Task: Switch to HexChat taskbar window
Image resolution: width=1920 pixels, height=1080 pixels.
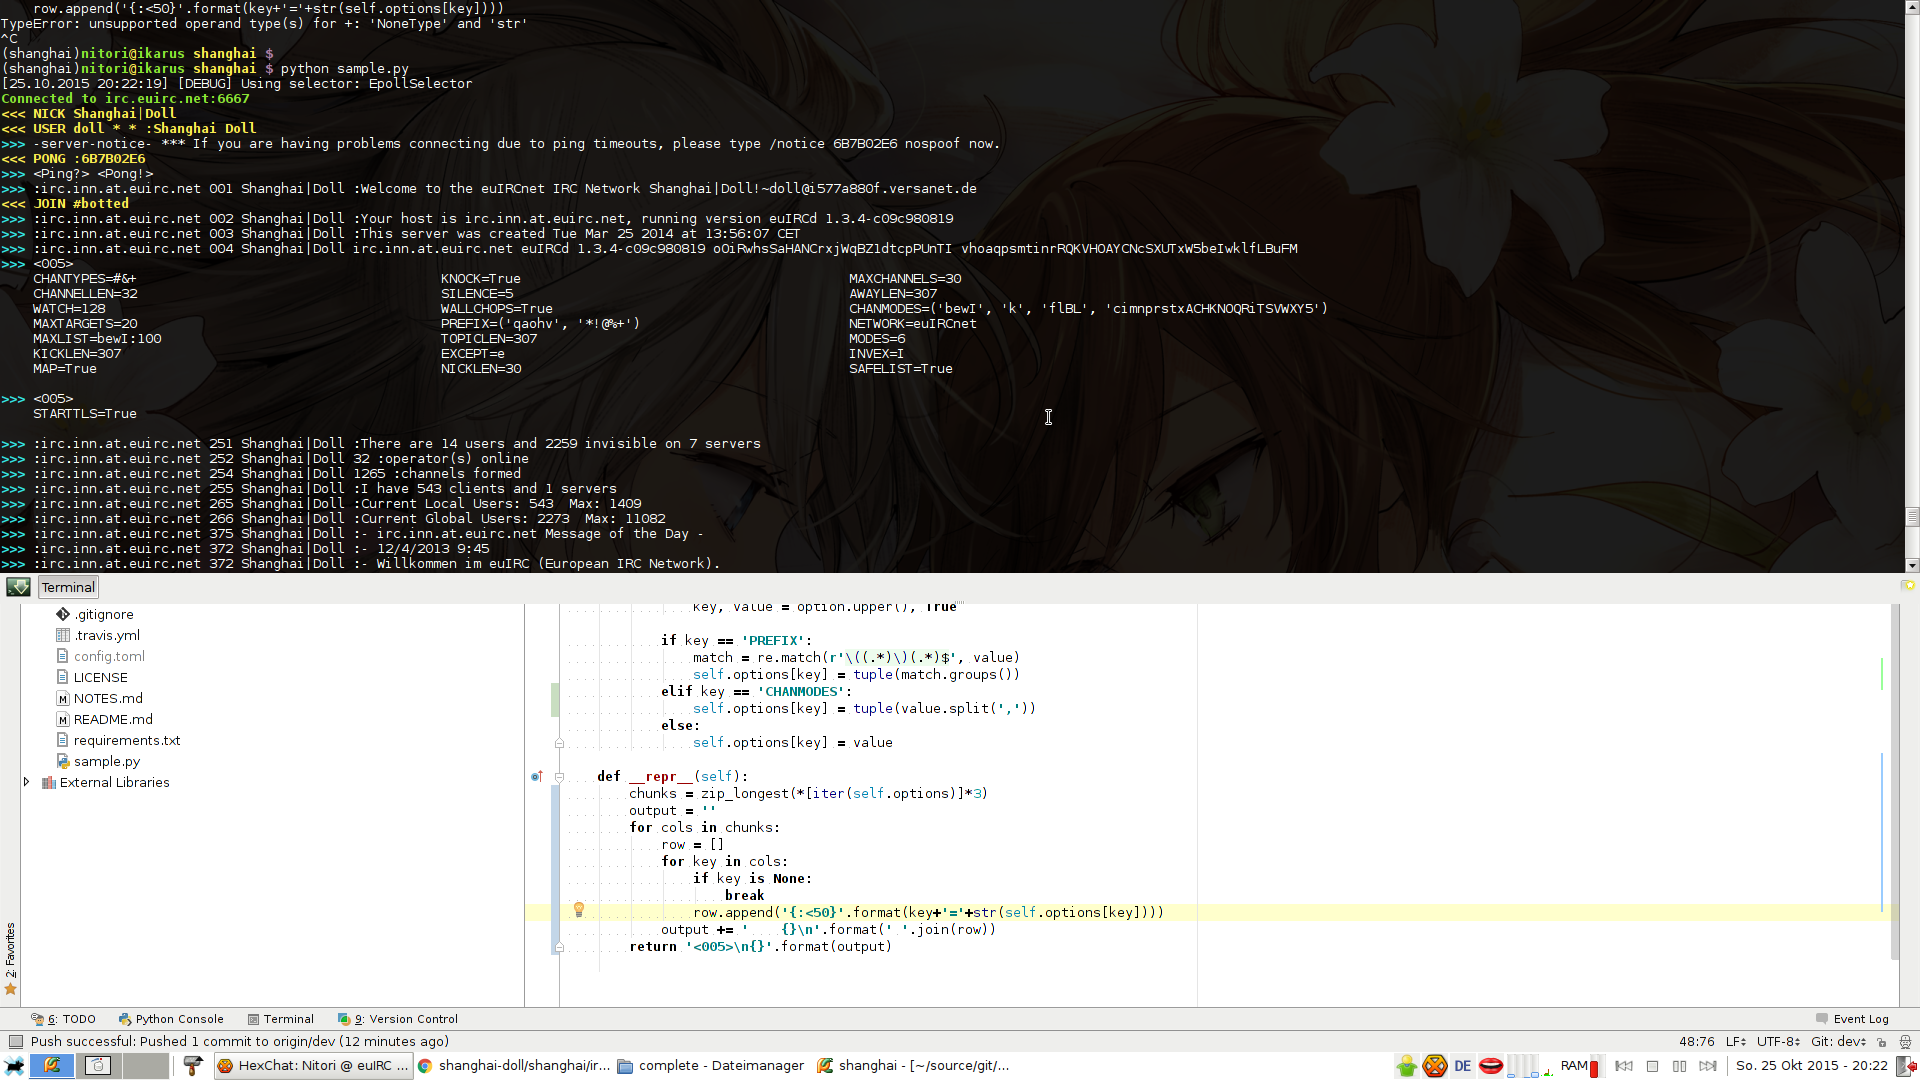Action: [x=313, y=1066]
